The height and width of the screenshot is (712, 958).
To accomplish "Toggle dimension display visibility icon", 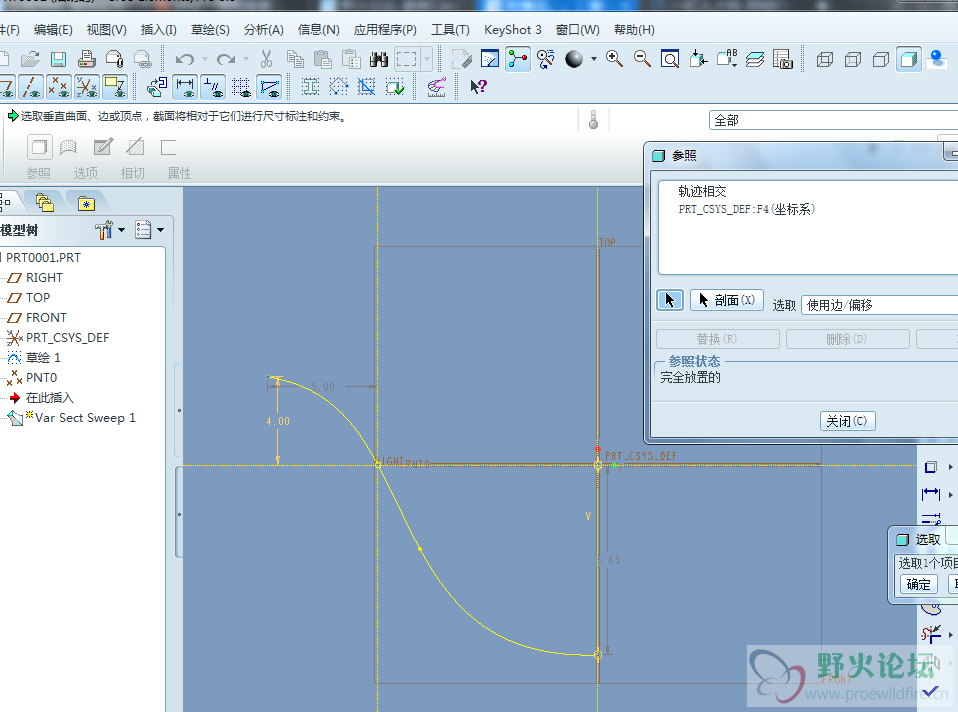I will [x=186, y=87].
